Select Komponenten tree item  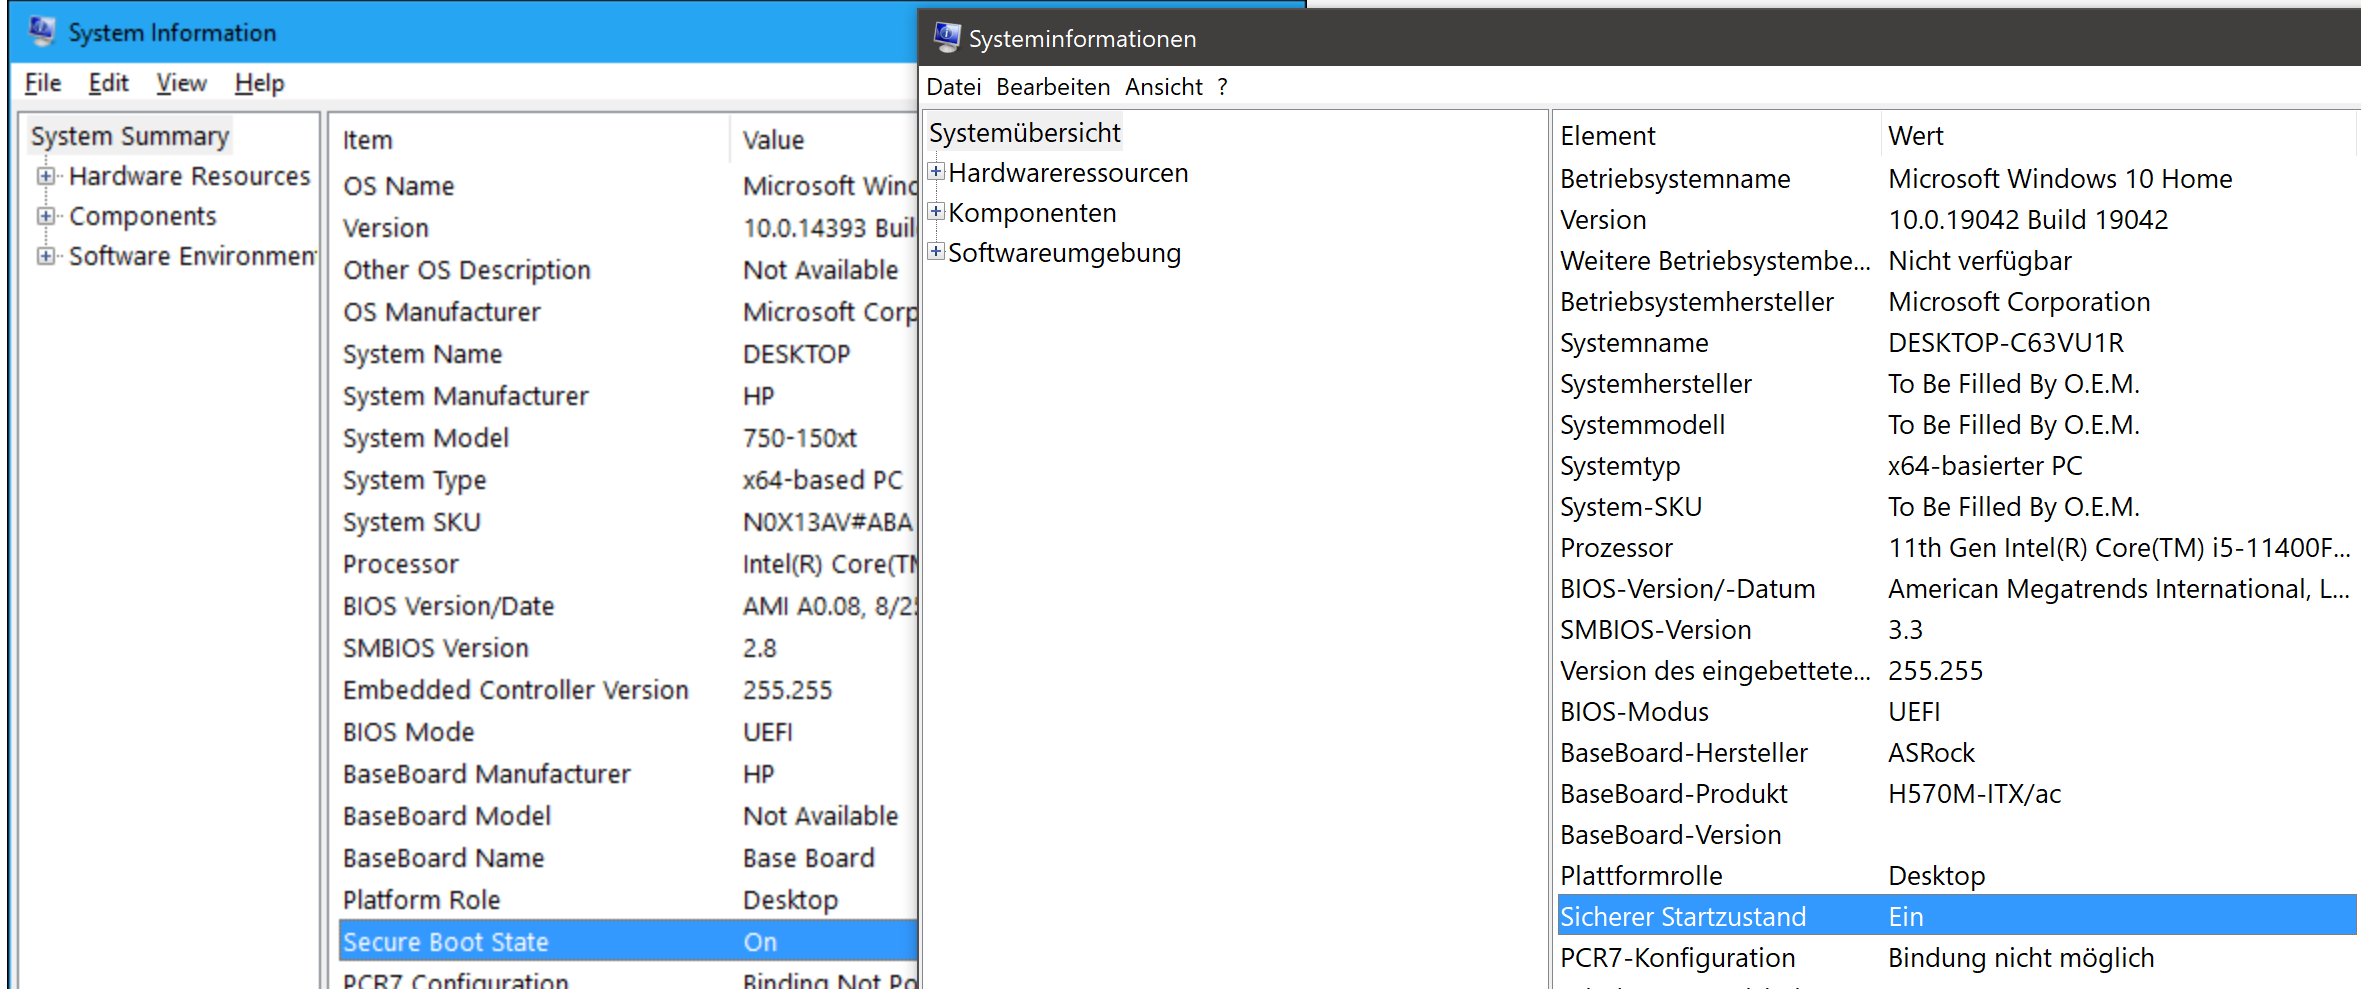click(x=1032, y=213)
